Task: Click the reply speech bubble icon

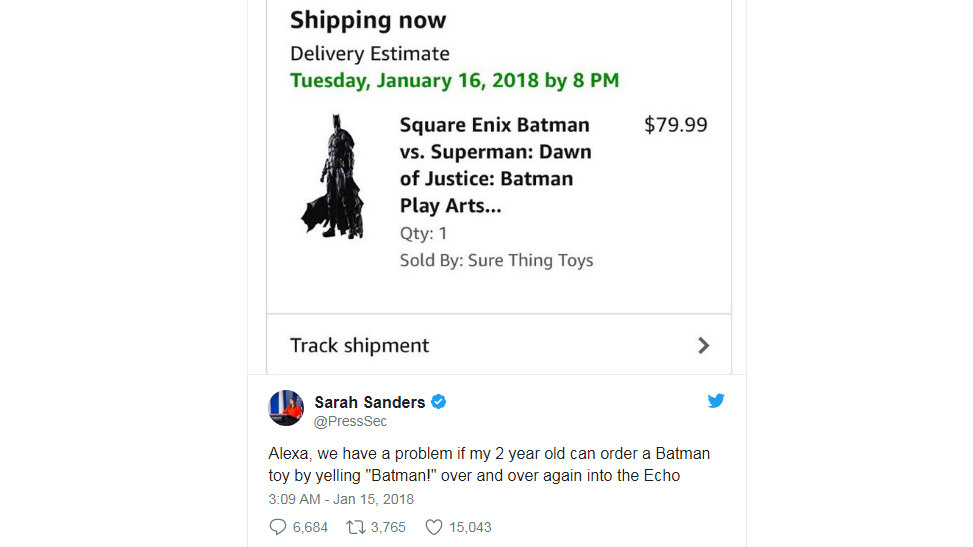Action: 278,527
